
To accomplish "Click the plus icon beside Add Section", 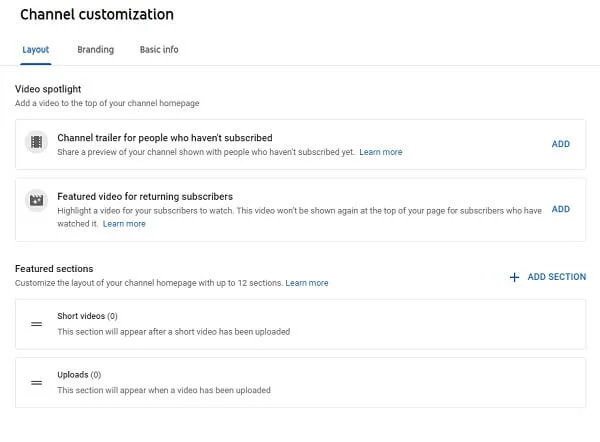I will 515,277.
